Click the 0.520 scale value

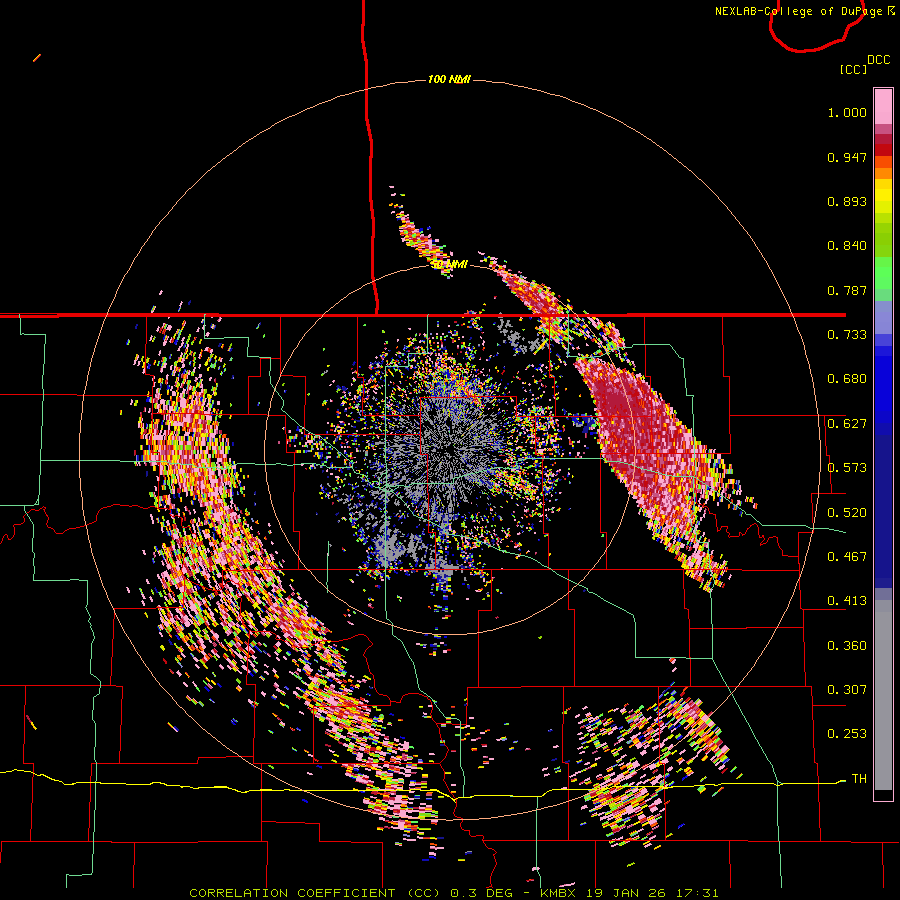click(847, 513)
